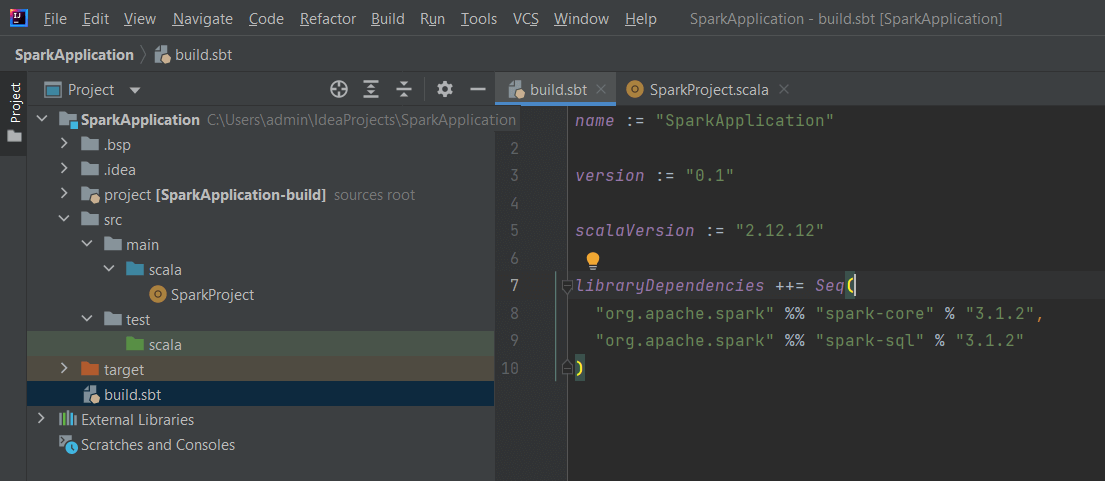The width and height of the screenshot is (1105, 481).
Task: Select SparkProject file in the project tree
Action: click(211, 295)
